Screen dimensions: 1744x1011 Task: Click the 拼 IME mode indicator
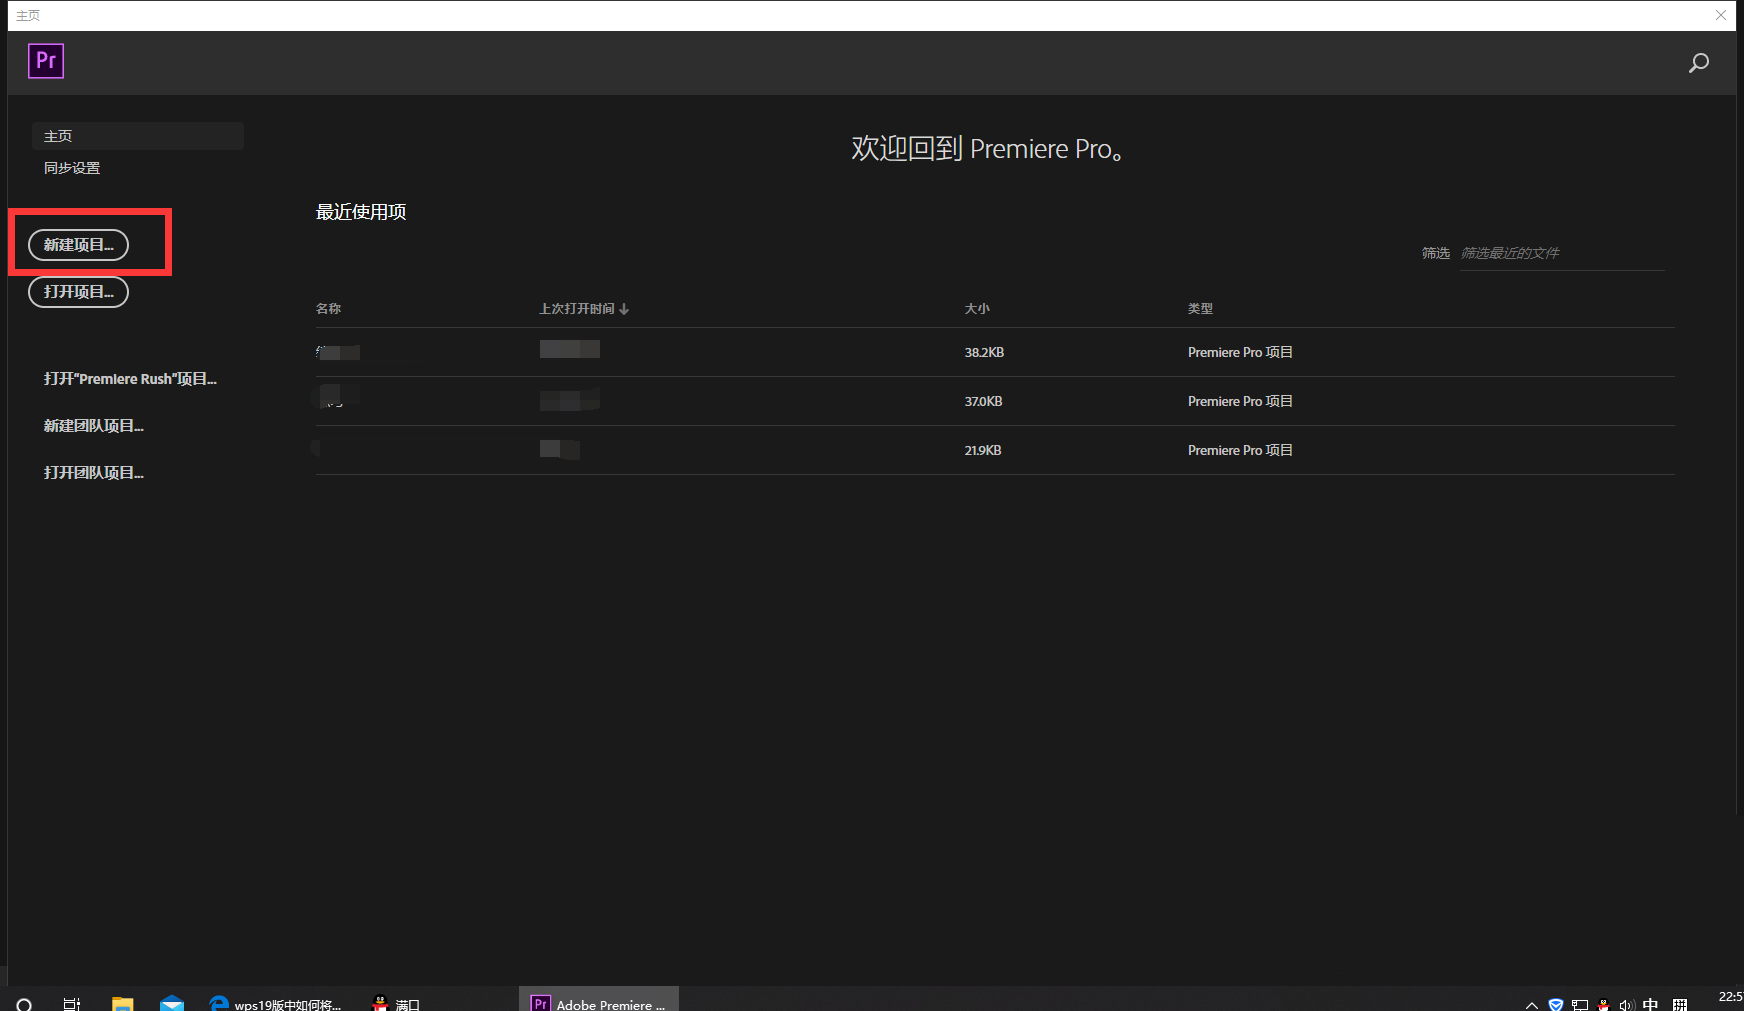click(x=1680, y=1005)
